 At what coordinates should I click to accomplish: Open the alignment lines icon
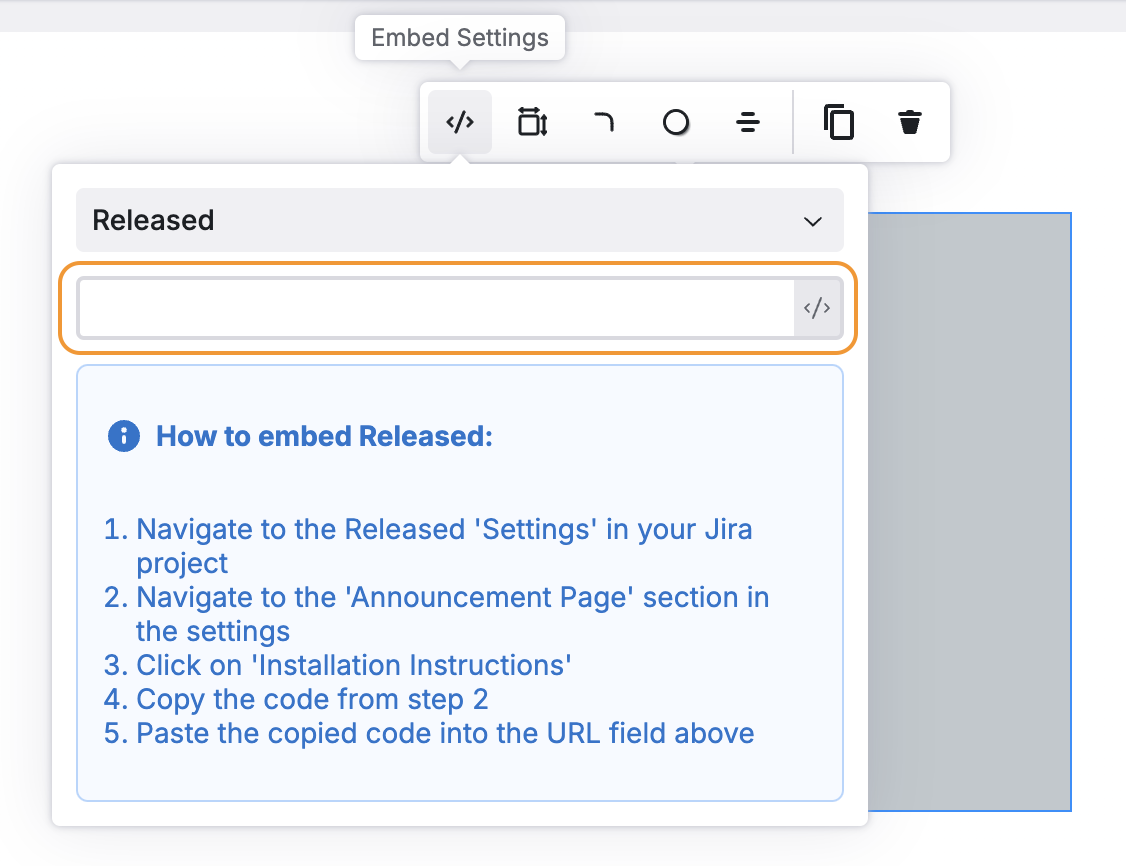(x=748, y=122)
